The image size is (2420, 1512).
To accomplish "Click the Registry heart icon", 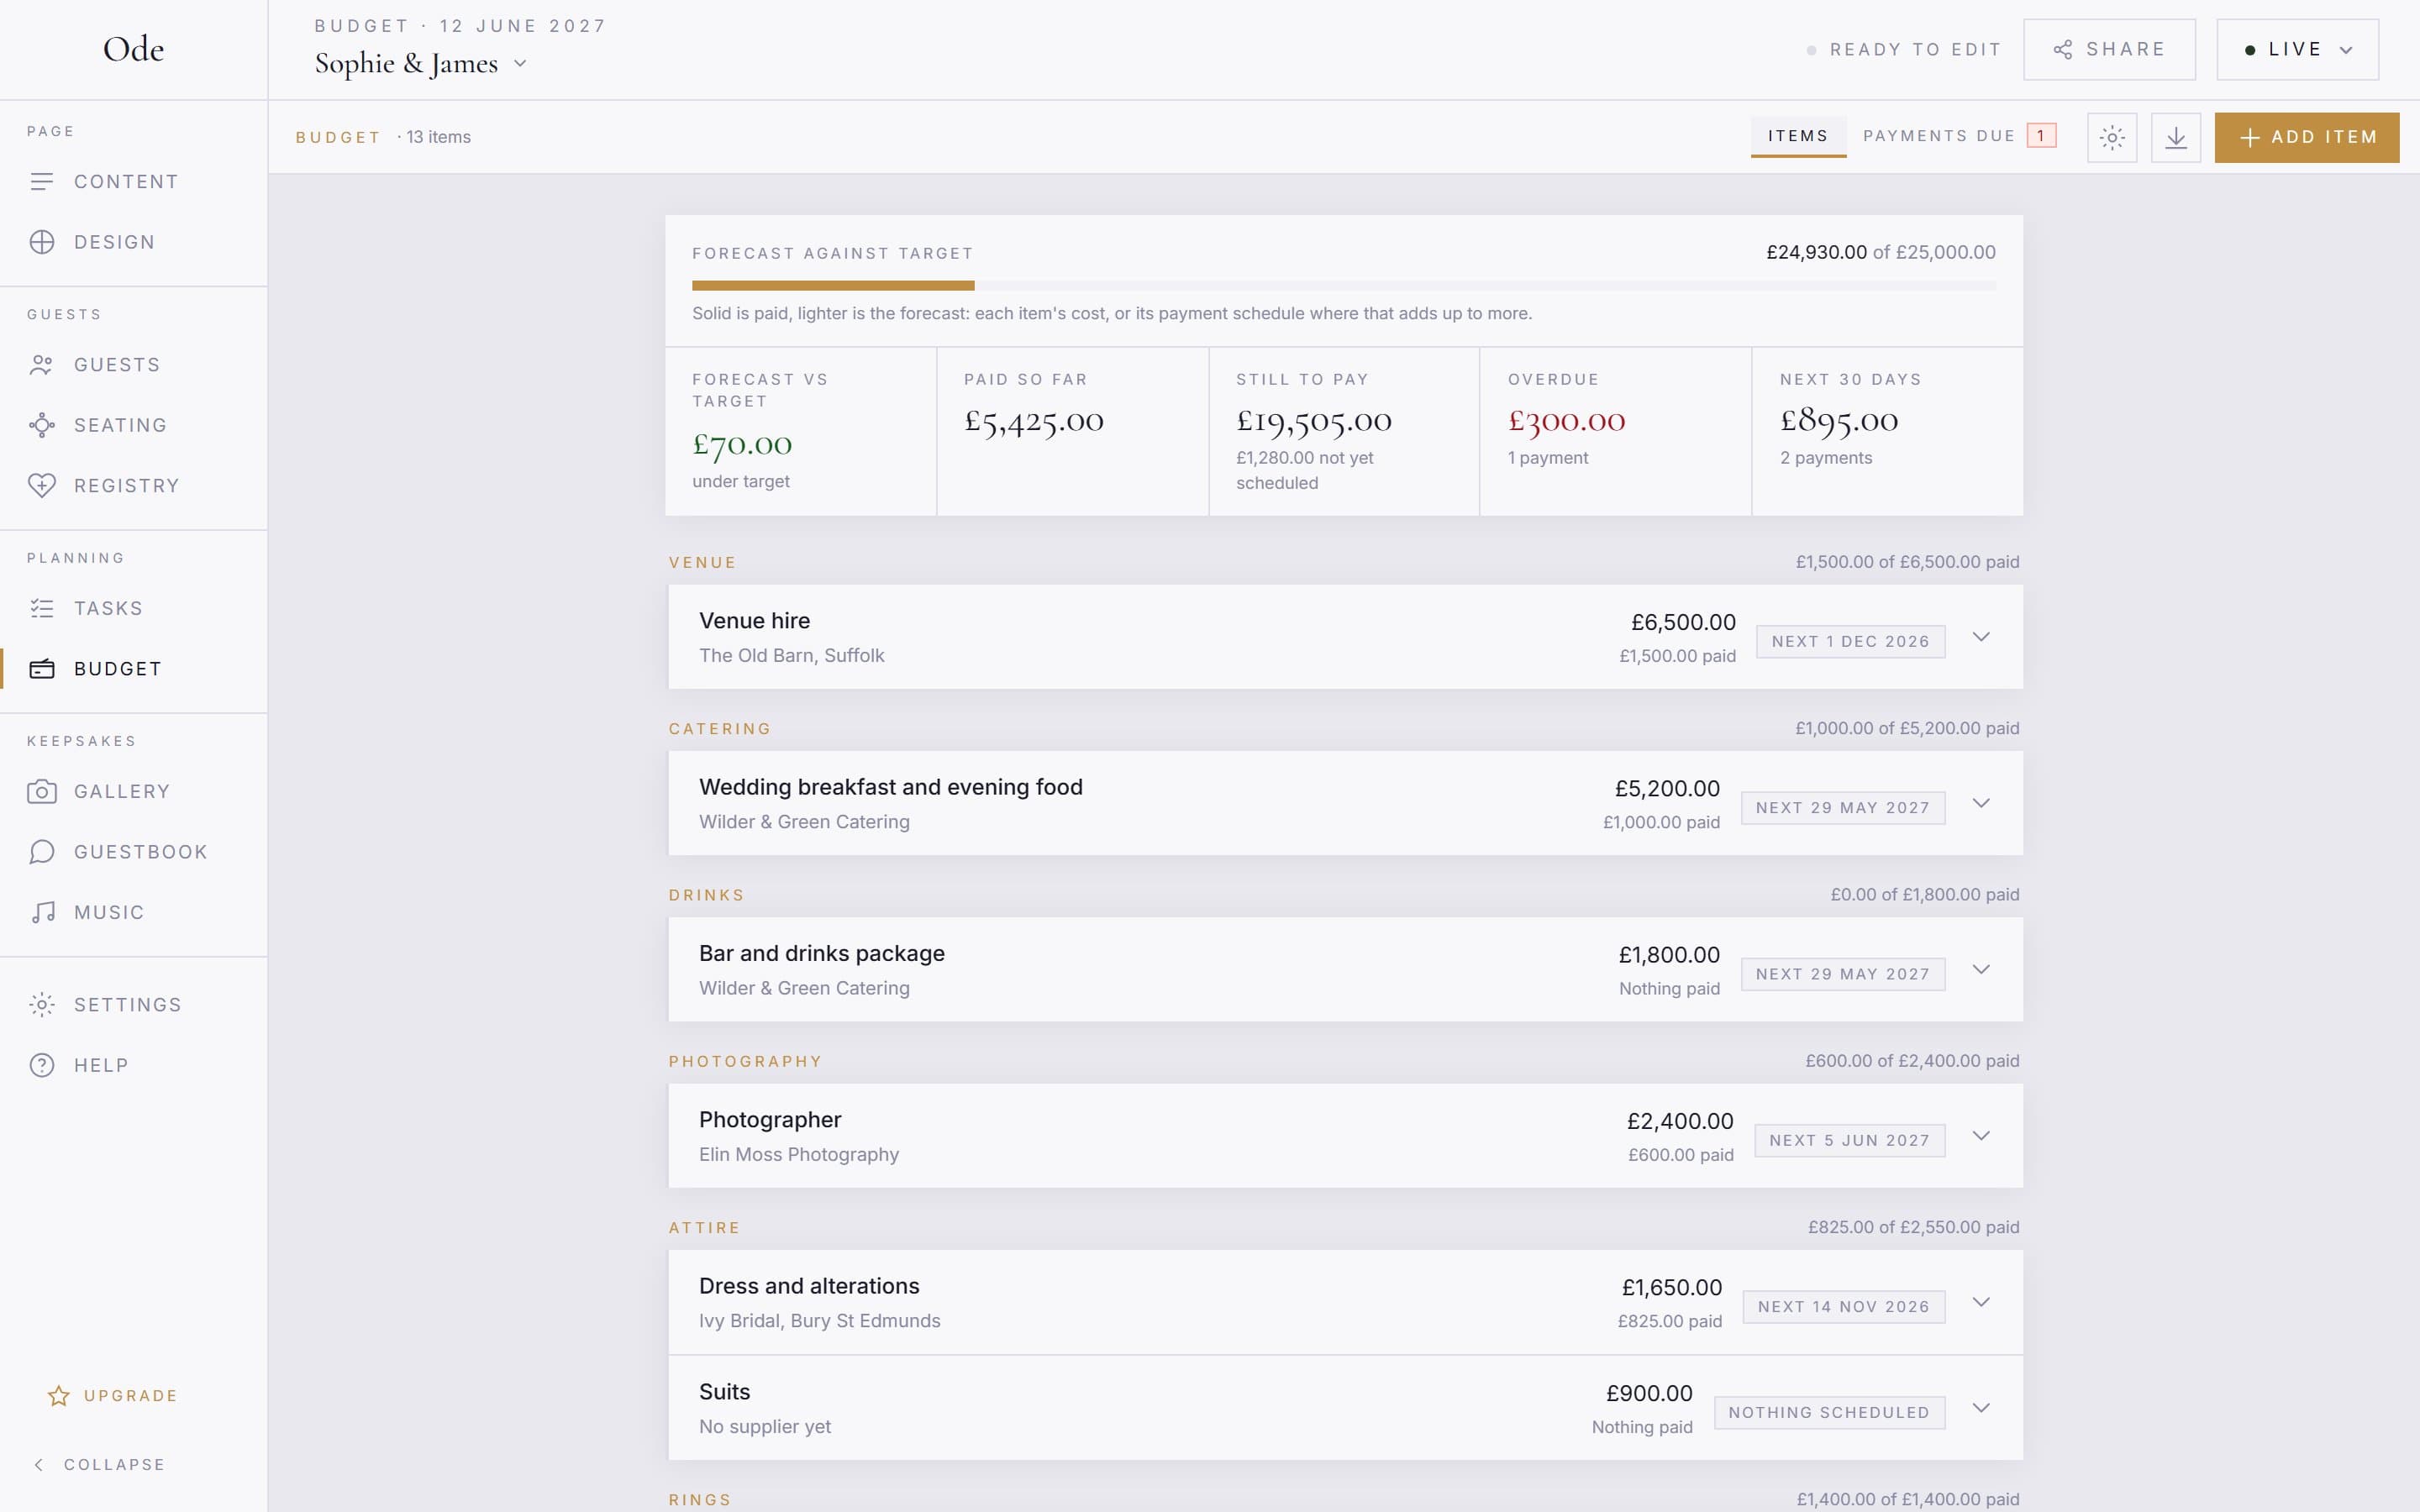I will coord(42,486).
